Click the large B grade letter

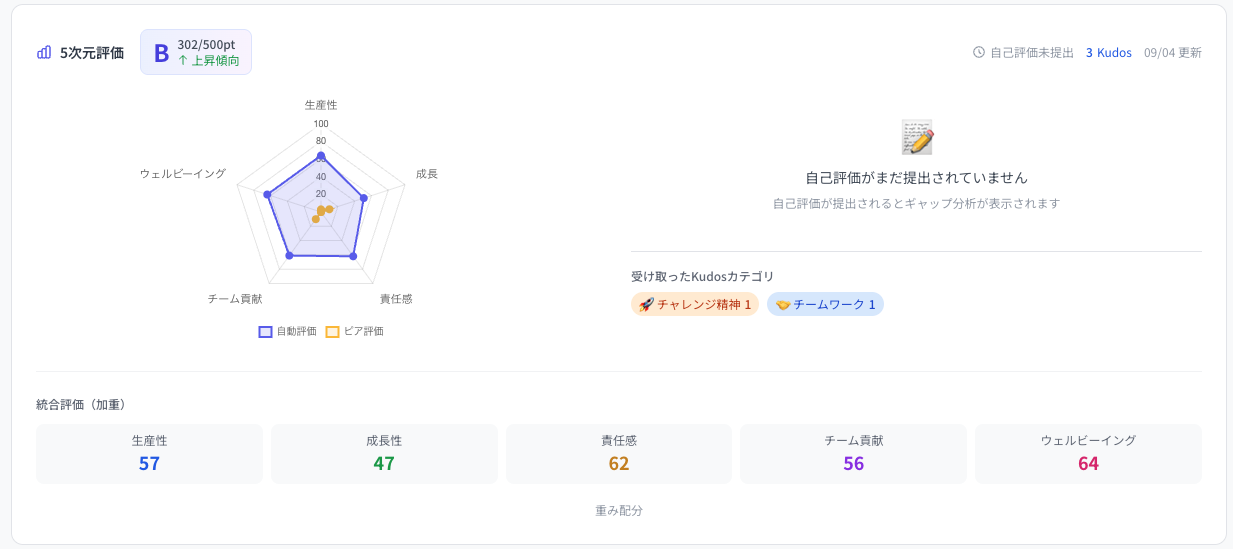coord(161,53)
